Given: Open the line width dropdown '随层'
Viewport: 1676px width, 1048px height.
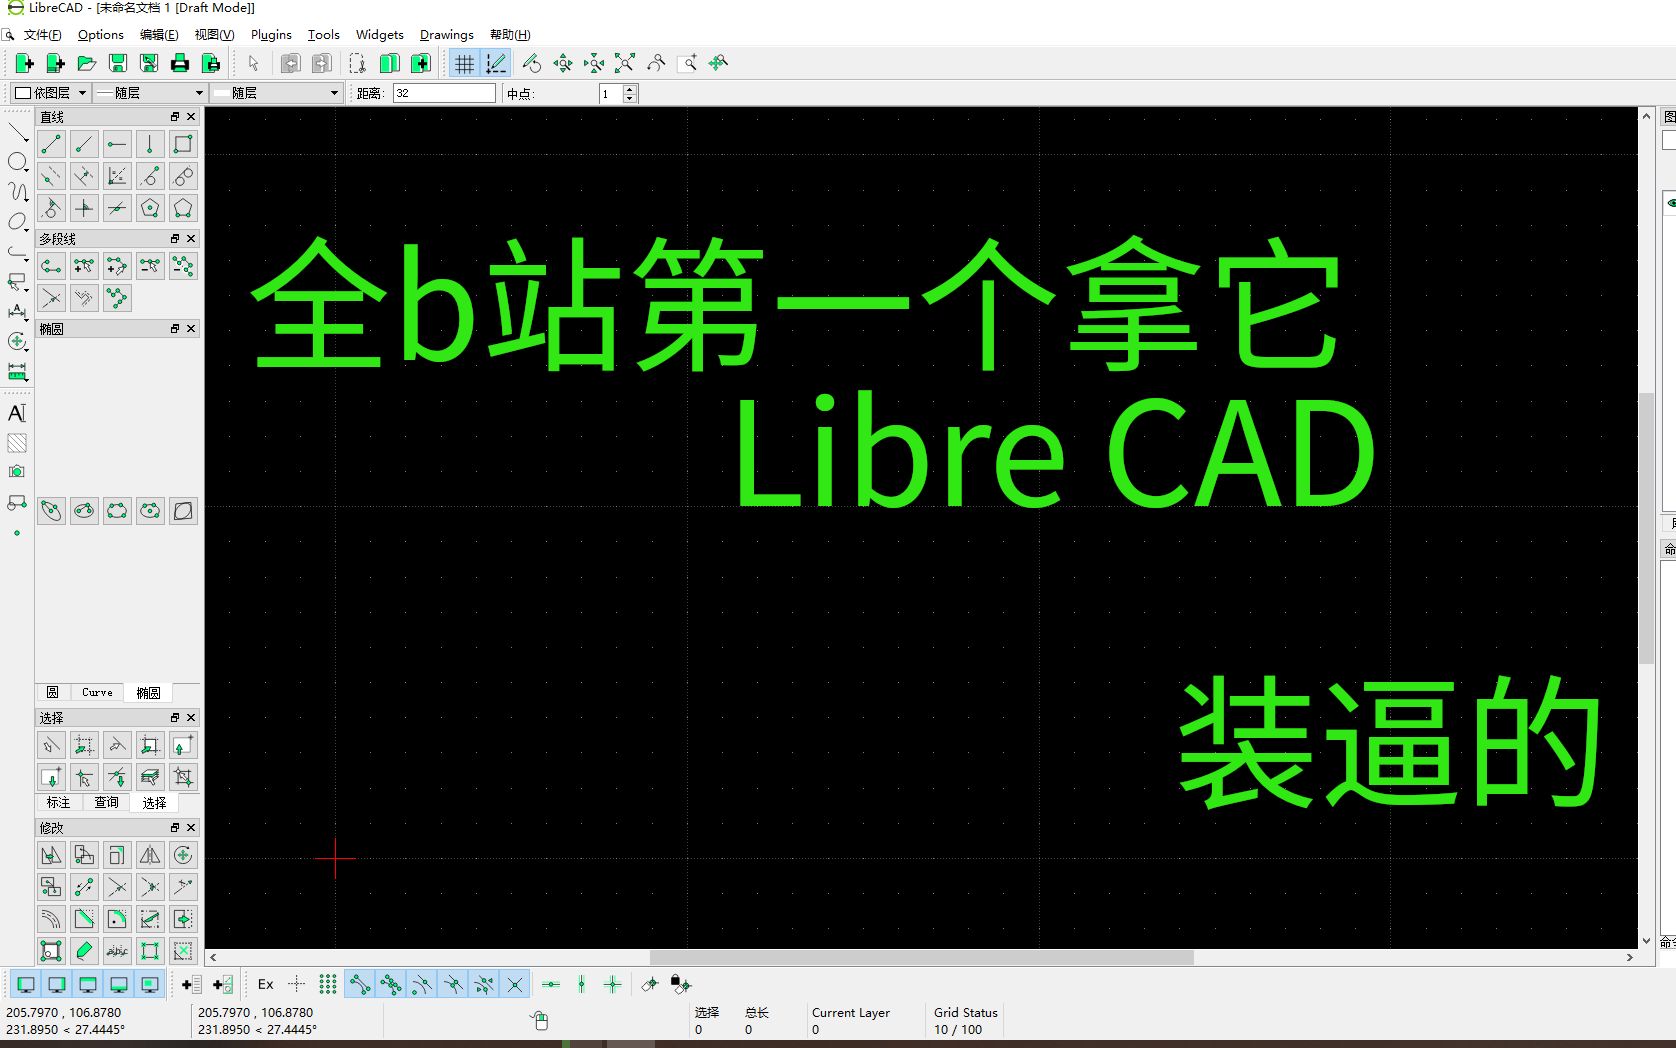Looking at the screenshot, I should (151, 93).
